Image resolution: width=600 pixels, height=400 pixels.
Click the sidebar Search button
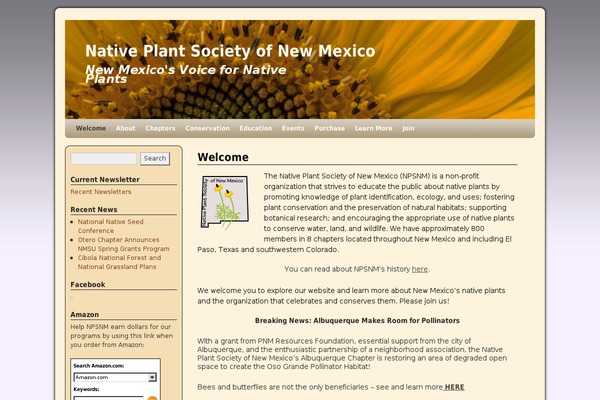[155, 158]
